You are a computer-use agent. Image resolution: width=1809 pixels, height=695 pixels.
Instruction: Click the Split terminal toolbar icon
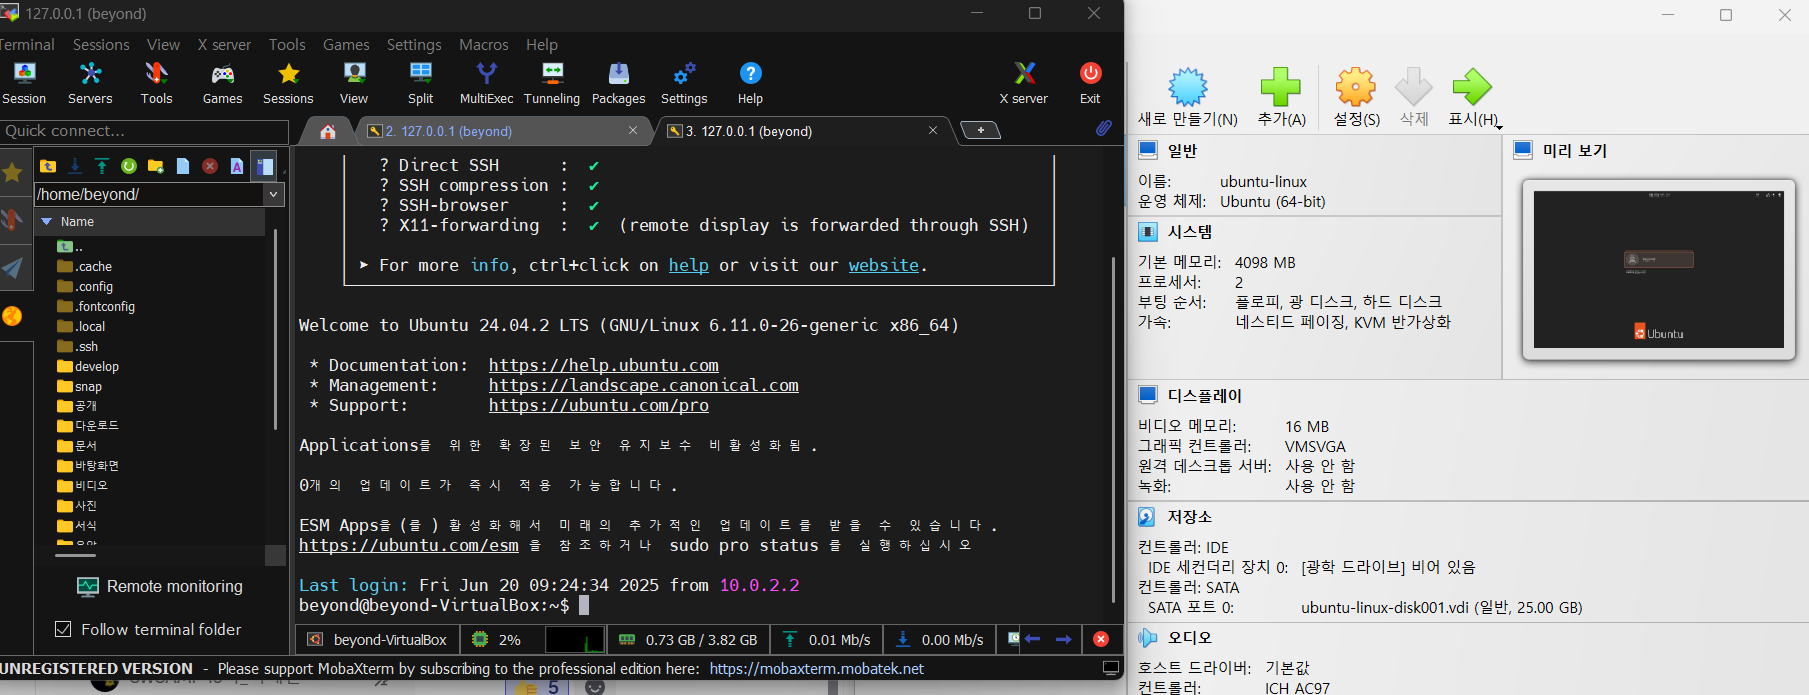[420, 83]
